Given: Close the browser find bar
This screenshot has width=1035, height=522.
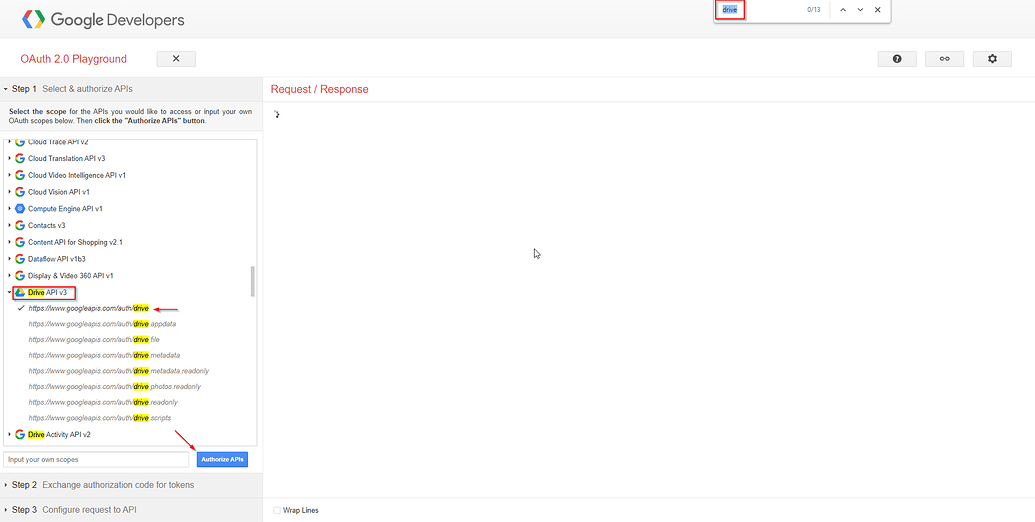Looking at the screenshot, I should tap(877, 10).
